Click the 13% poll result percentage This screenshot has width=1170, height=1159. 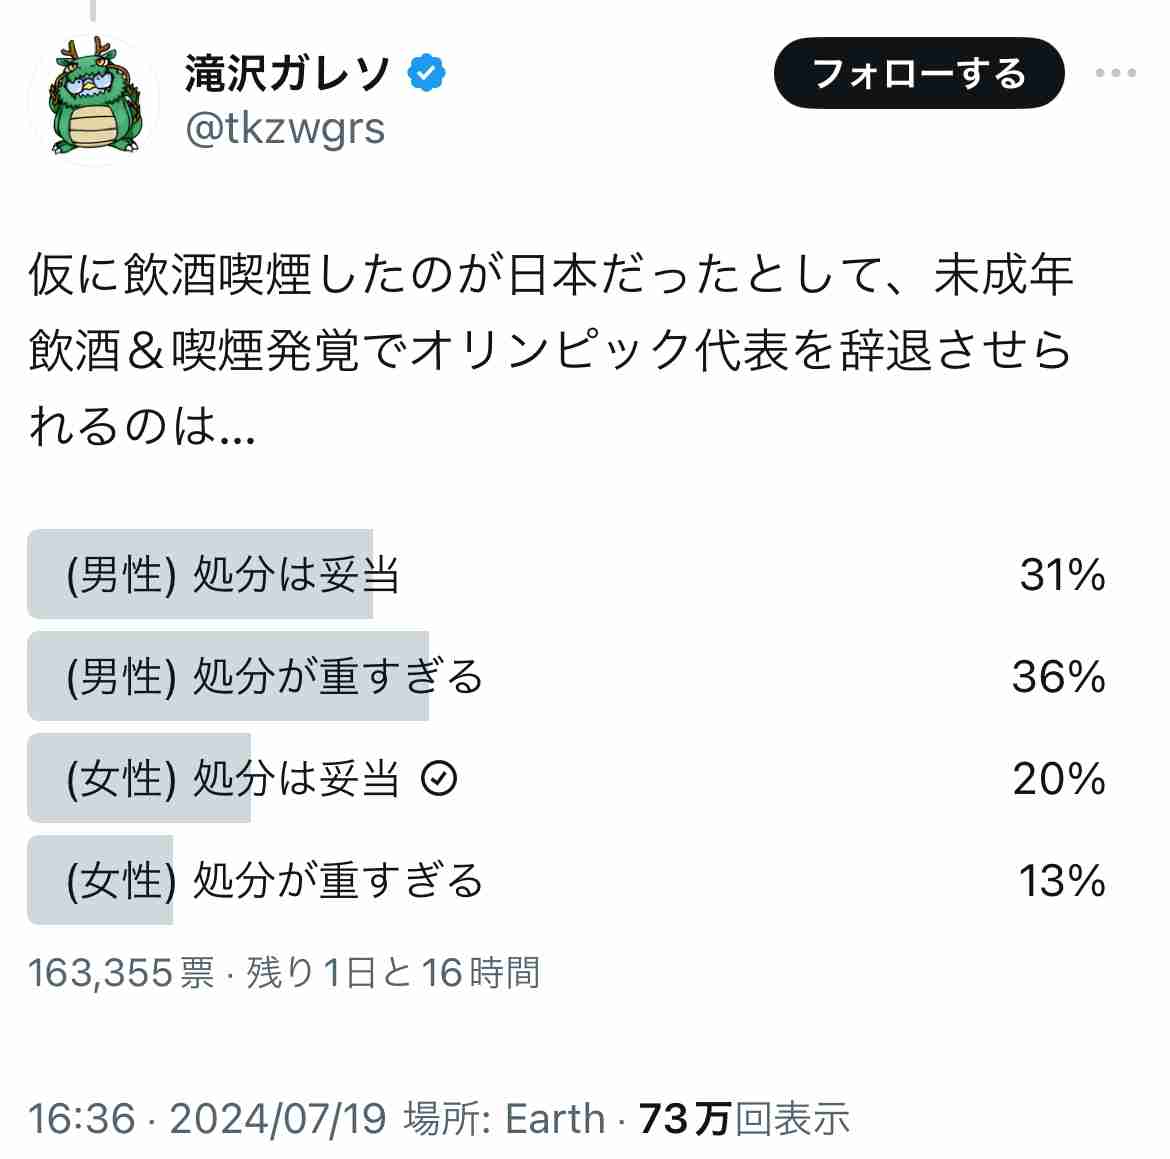coord(1062,881)
